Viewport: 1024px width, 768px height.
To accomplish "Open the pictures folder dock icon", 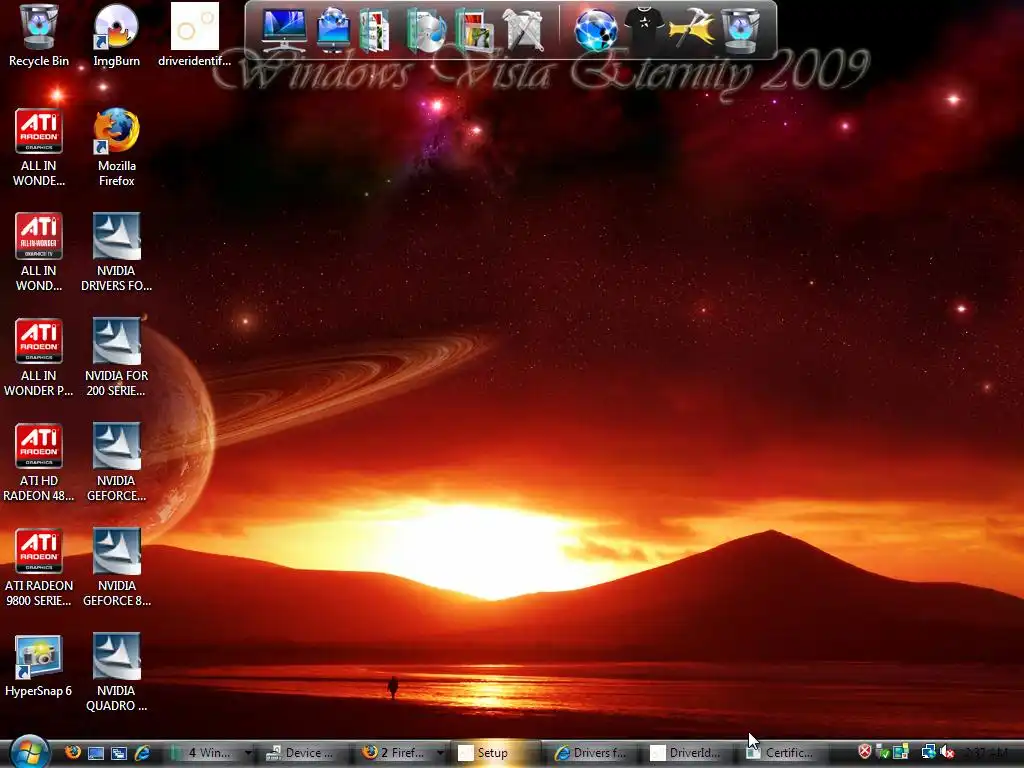I will 474,30.
